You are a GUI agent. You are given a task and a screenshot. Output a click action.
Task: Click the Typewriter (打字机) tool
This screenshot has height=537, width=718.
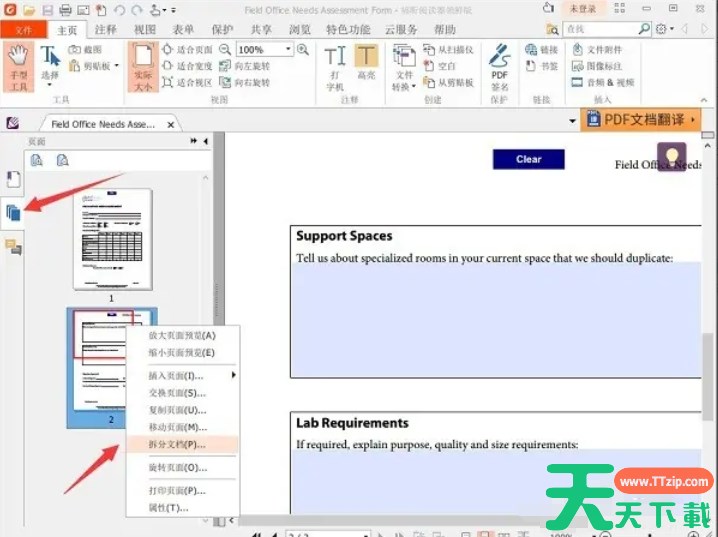point(335,65)
